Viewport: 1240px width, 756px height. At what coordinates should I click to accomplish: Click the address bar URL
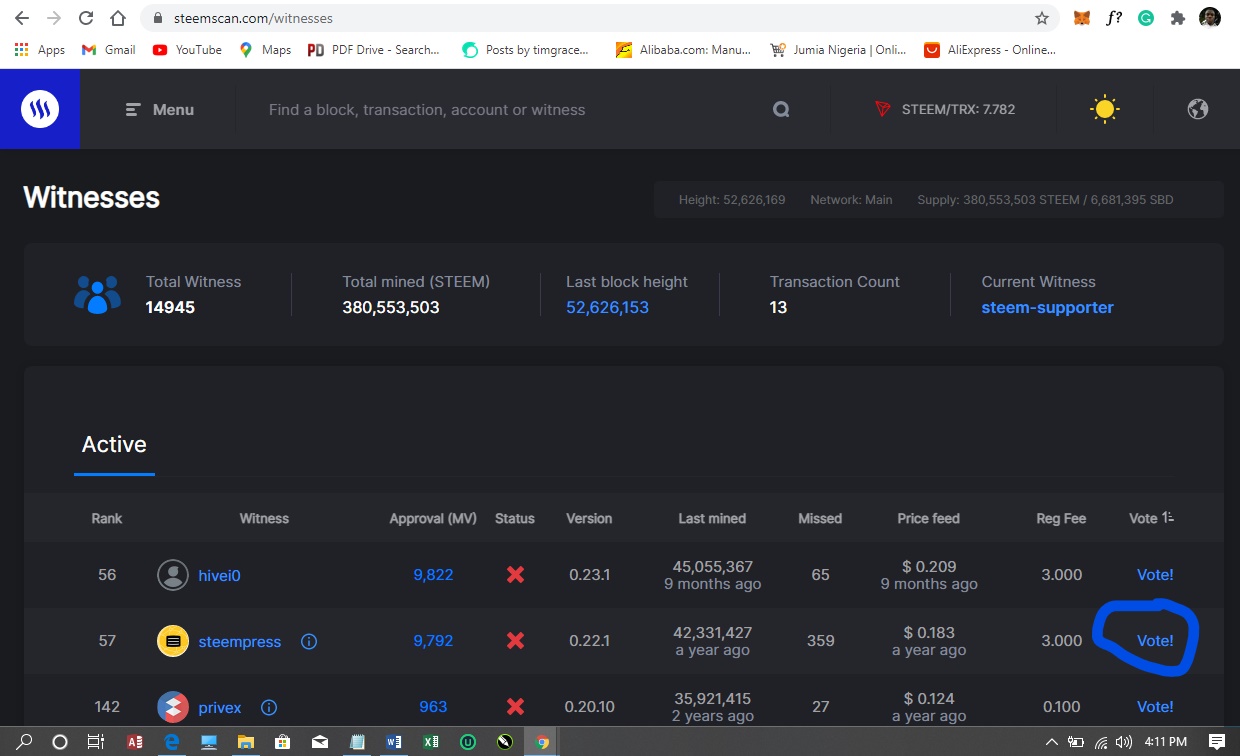pos(251,18)
